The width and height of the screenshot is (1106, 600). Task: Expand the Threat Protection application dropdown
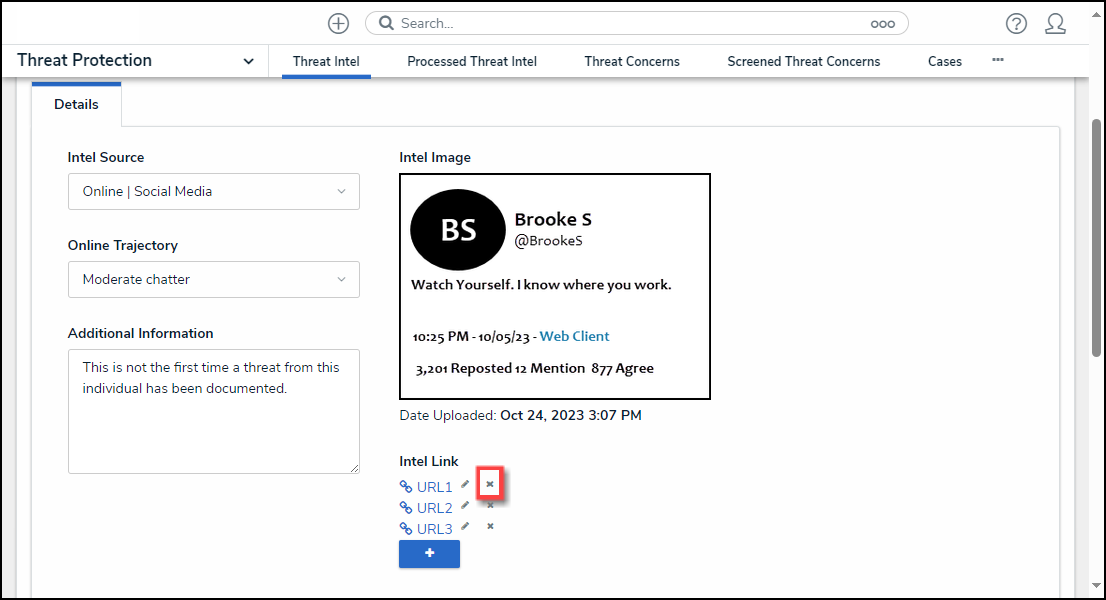(248, 61)
